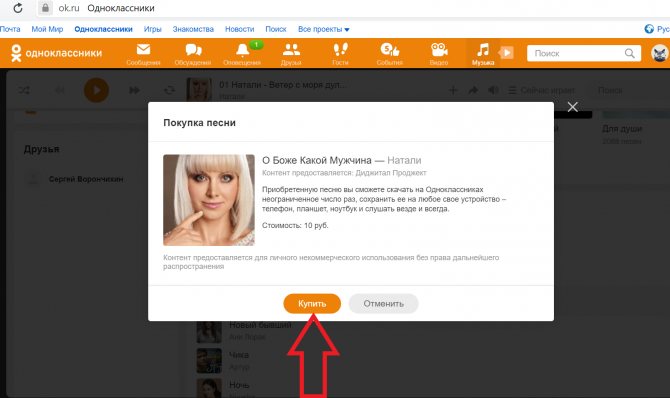Open the Сейчас играет playlist
The image size is (670, 398).
[541, 90]
